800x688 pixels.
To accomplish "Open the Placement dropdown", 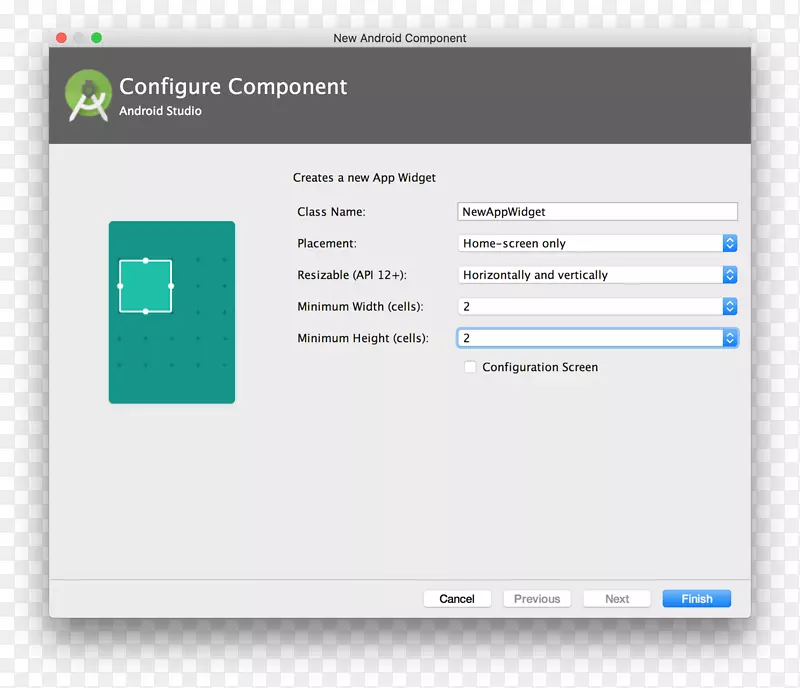I will (596, 243).
